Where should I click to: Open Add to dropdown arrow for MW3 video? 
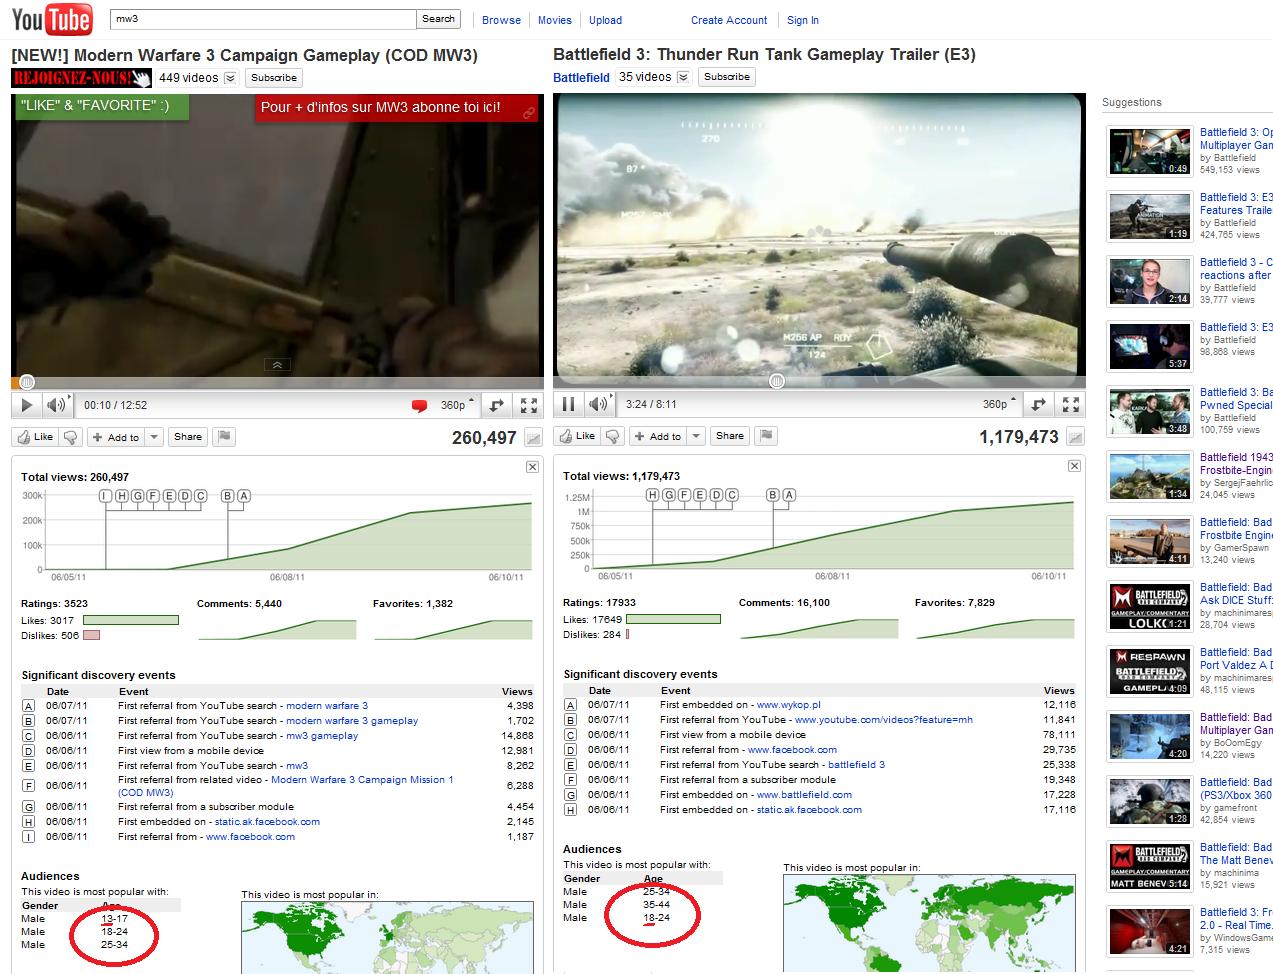pos(154,437)
